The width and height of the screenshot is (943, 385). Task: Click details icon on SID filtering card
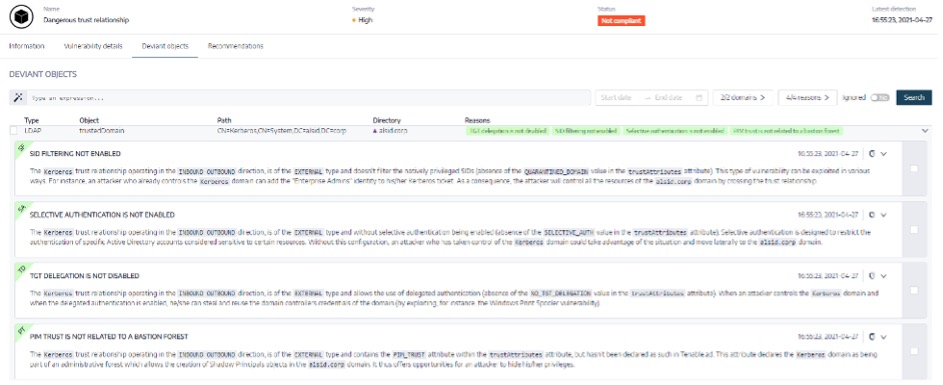(x=871, y=153)
